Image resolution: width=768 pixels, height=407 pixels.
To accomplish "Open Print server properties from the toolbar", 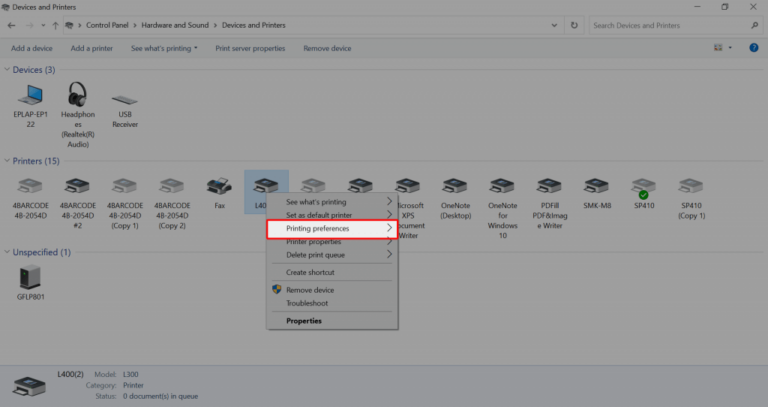I will [x=250, y=48].
